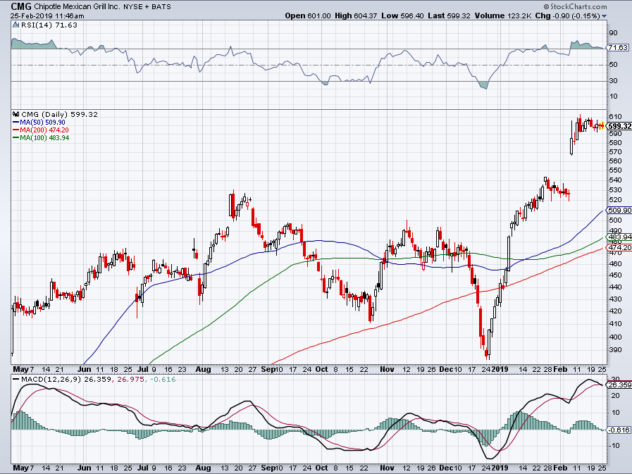Viewport: 632px width, 474px height.
Task: Click the 474.20 red MA tag on price axis
Action: pos(620,247)
